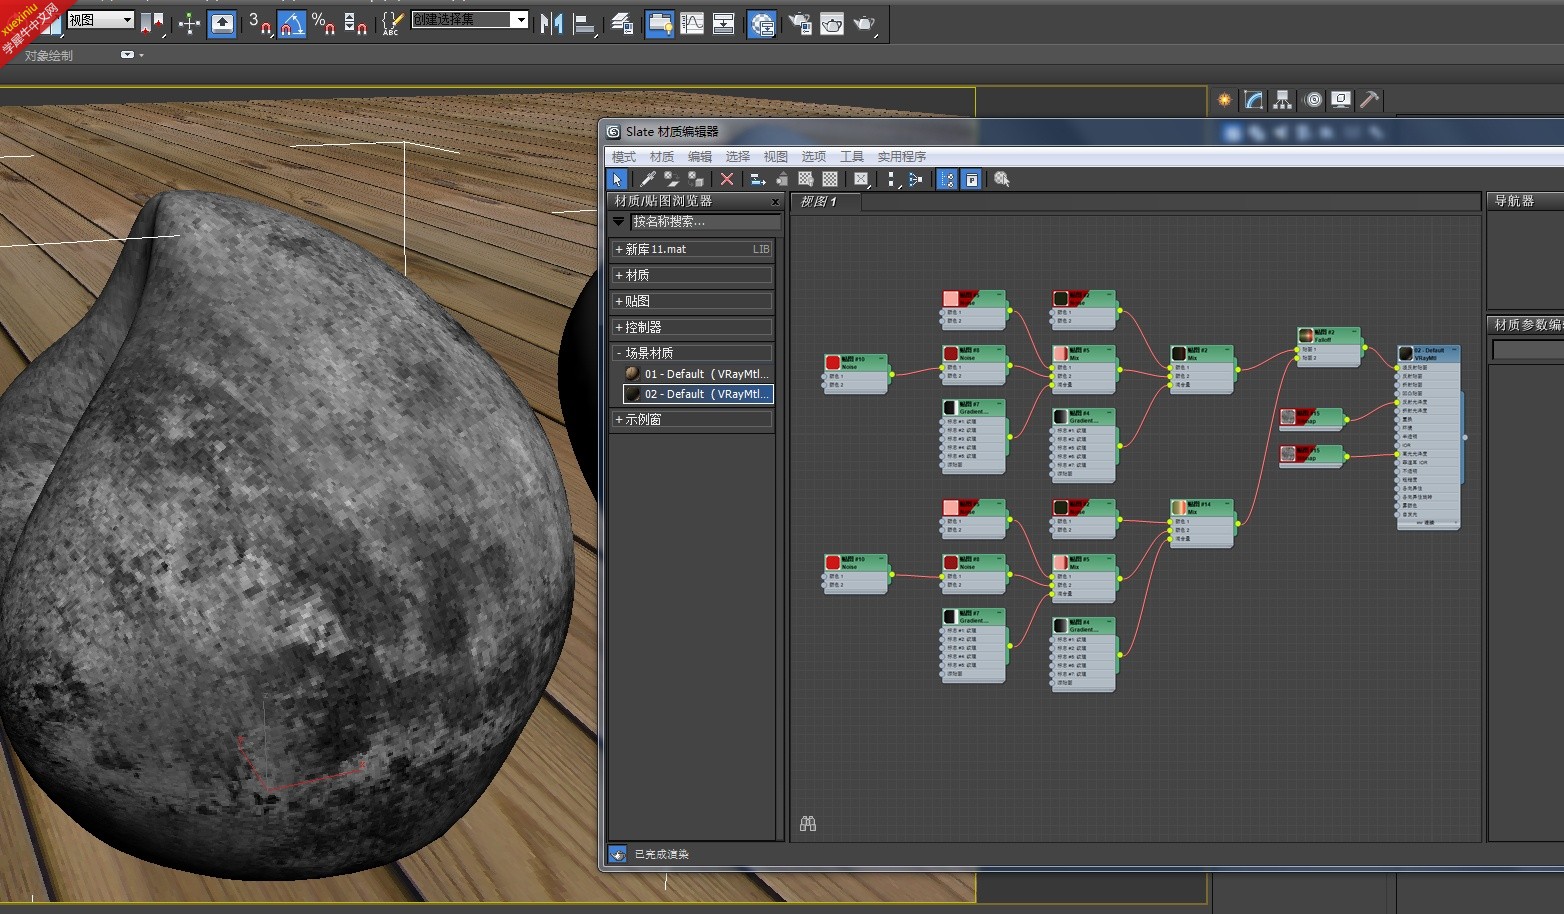The width and height of the screenshot is (1564, 914).
Task: Open the 选项 menu in Slate editor
Action: pyautogui.click(x=813, y=157)
